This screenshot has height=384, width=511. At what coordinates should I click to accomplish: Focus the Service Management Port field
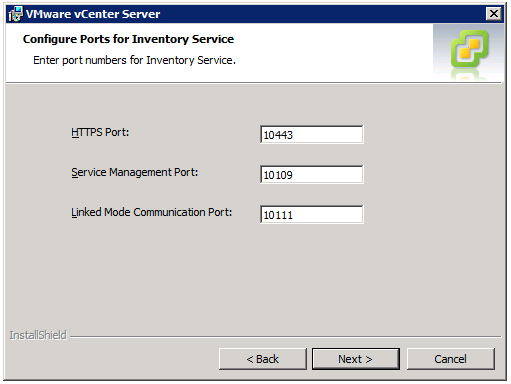(x=311, y=174)
